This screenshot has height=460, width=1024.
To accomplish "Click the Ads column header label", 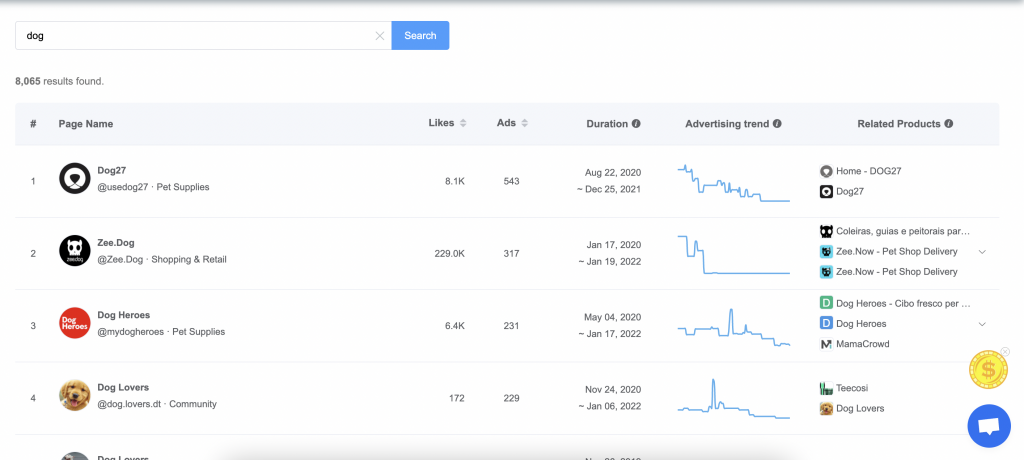I will tap(506, 123).
